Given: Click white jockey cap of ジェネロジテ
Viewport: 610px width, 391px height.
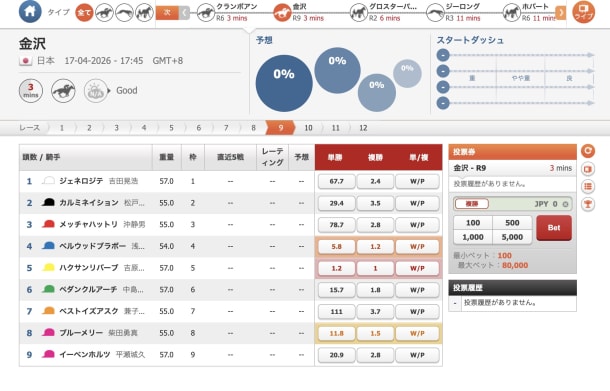Looking at the screenshot, I should (x=48, y=181).
